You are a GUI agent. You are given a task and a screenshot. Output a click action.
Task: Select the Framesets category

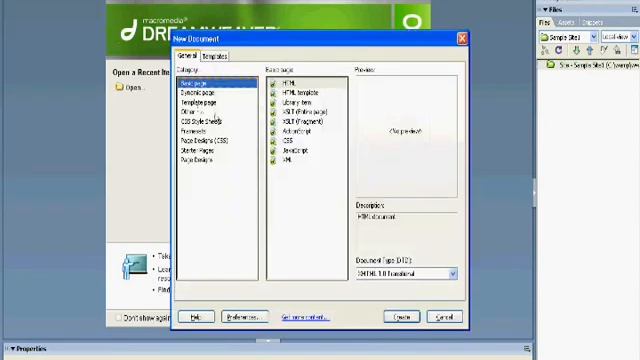(217, 131)
